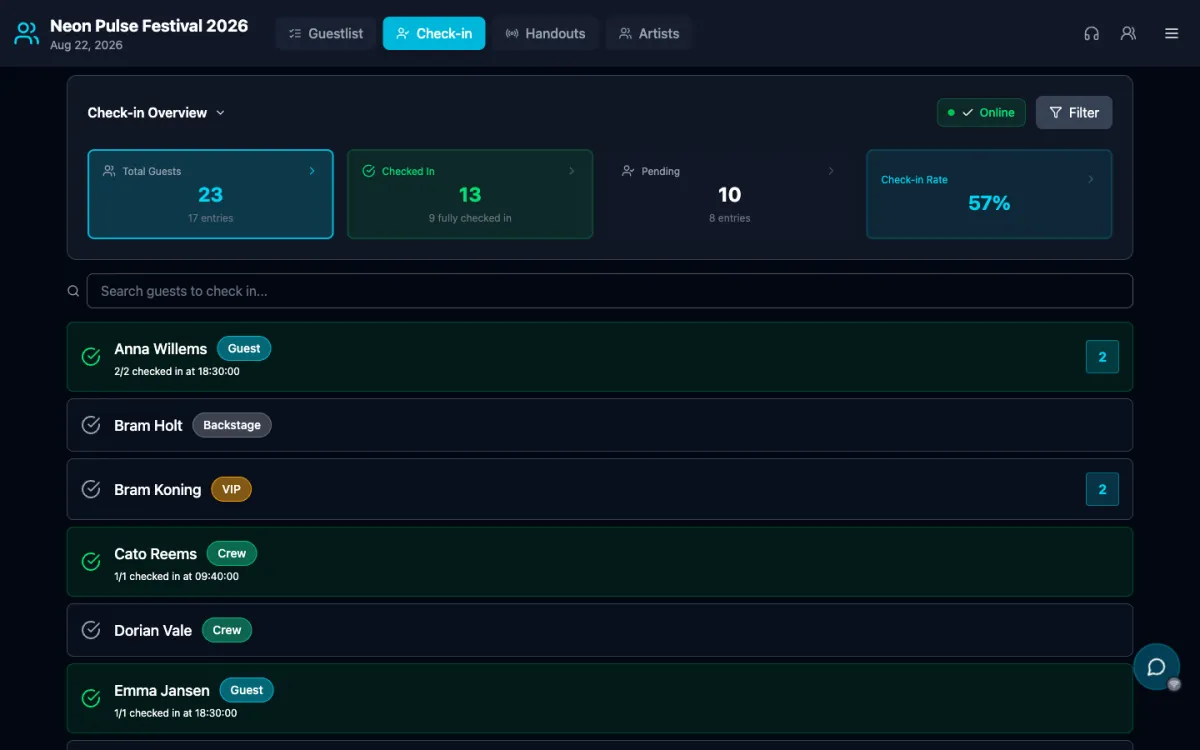Viewport: 1200px width, 750px height.
Task: Click the Filter button
Action: [x=1074, y=113]
